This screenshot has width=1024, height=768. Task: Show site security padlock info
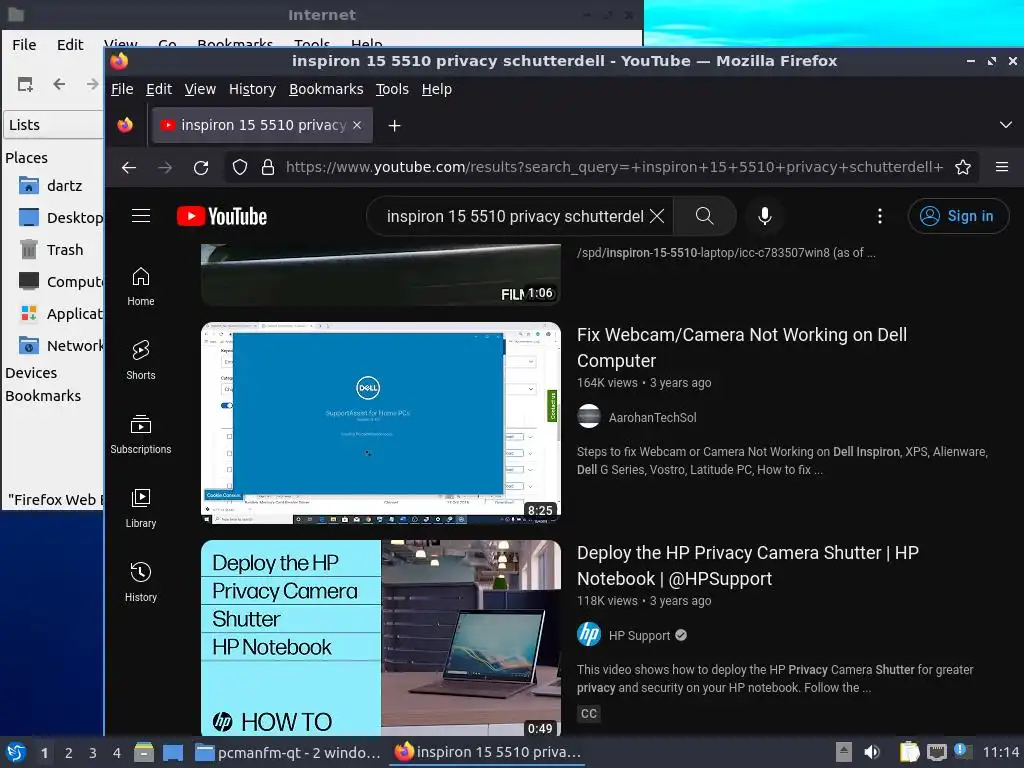[268, 168]
